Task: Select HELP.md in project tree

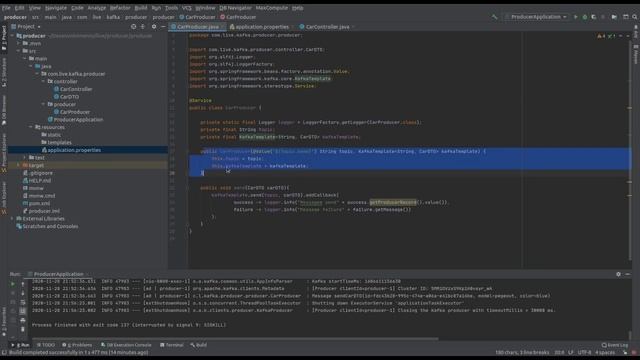Action: [x=40, y=180]
